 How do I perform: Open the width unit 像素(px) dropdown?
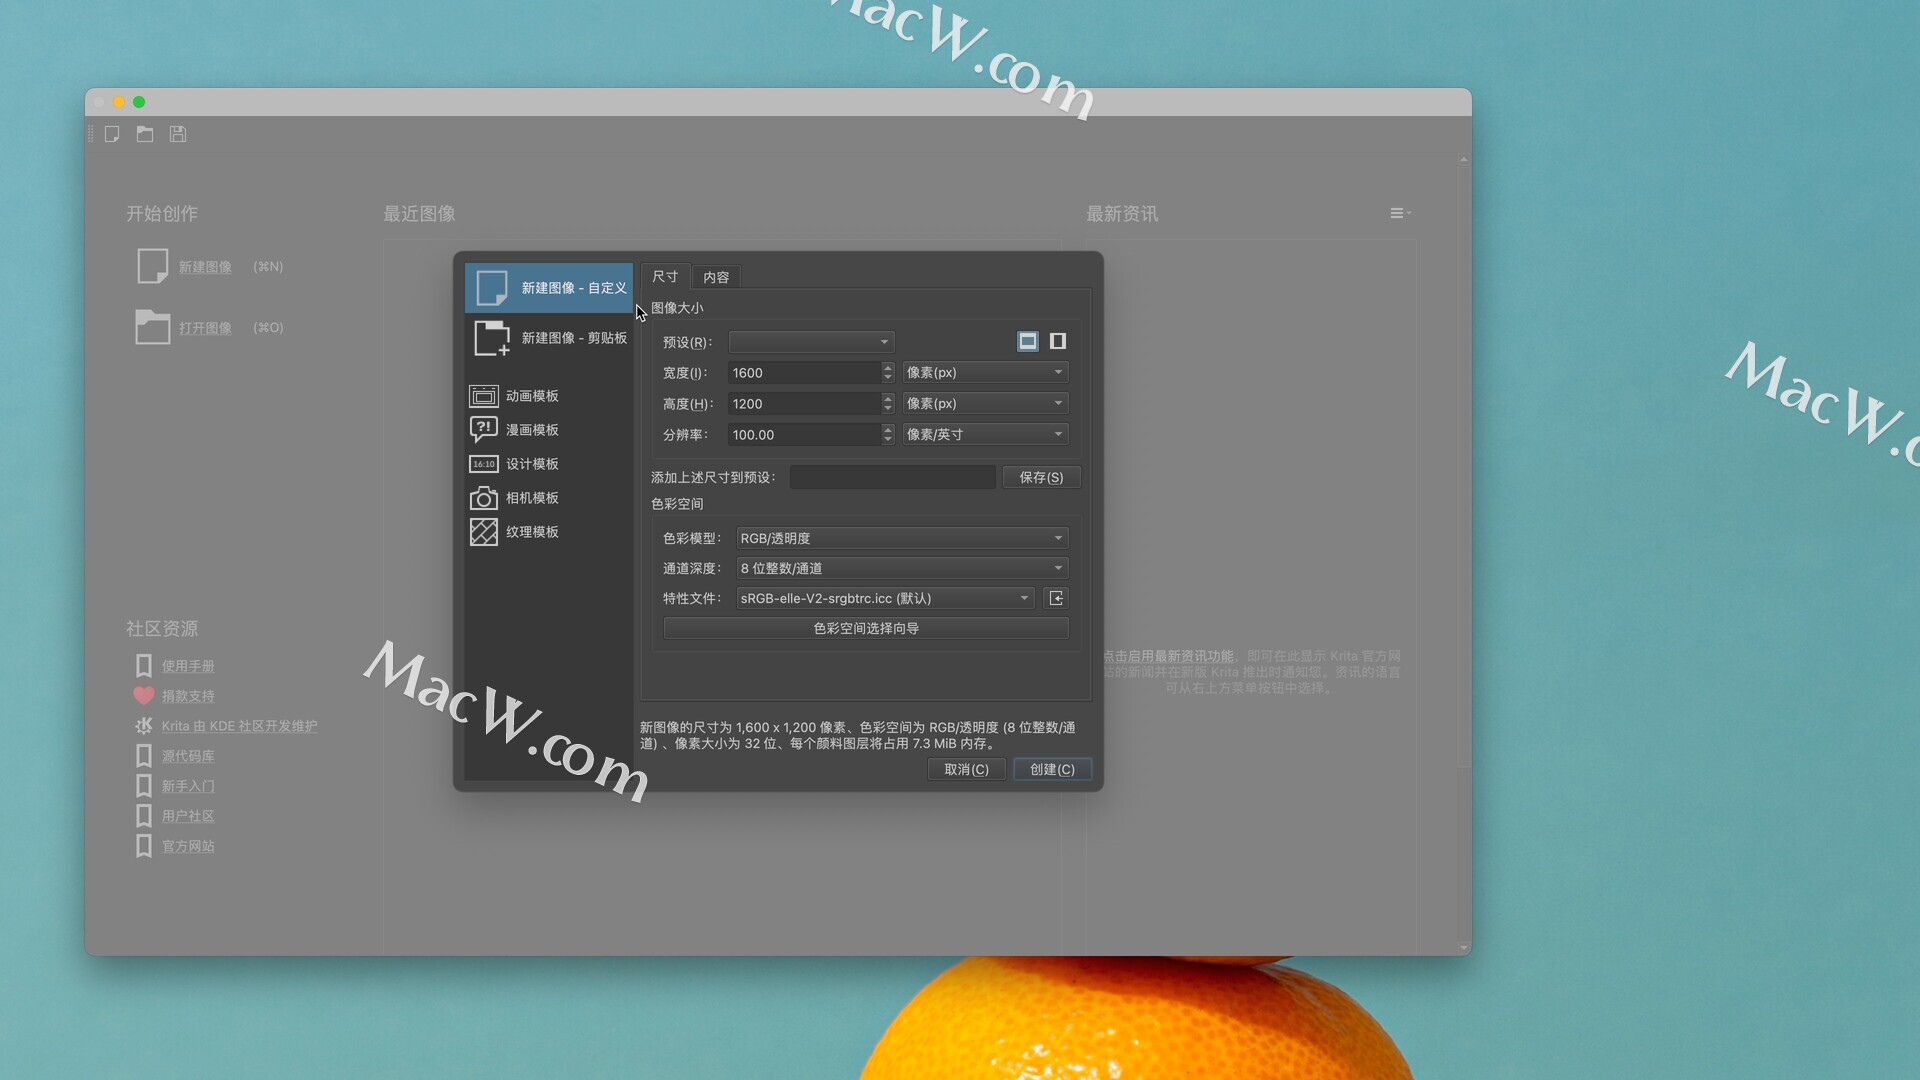point(985,372)
